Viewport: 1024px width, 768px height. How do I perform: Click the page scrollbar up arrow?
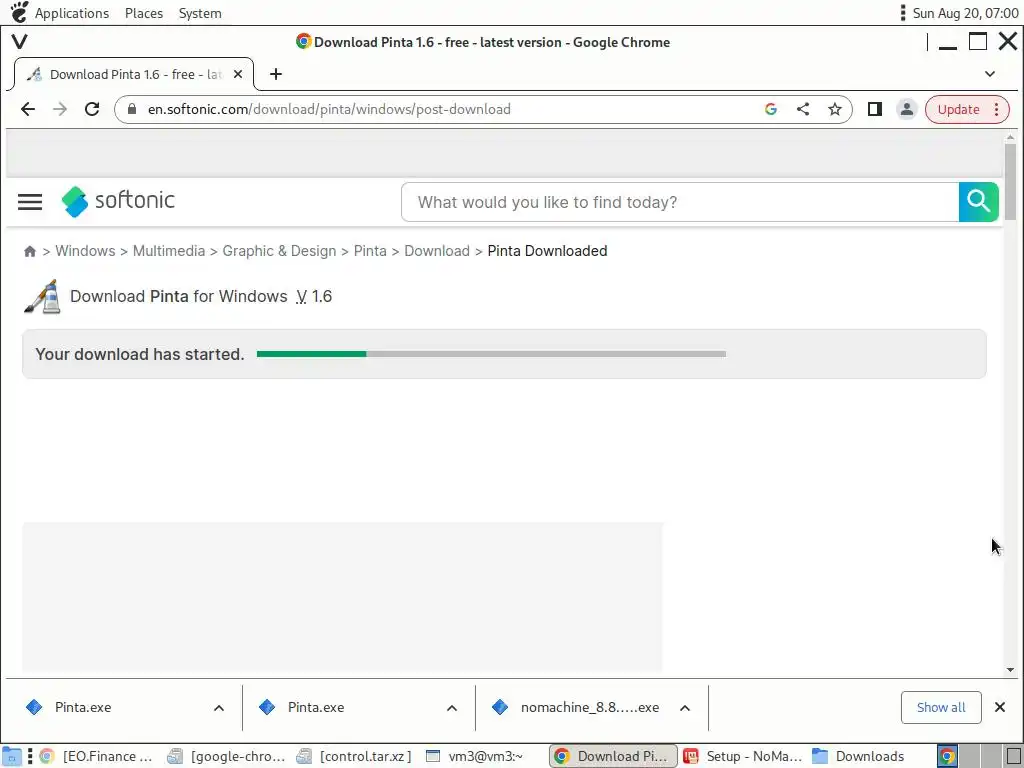pos(1010,137)
